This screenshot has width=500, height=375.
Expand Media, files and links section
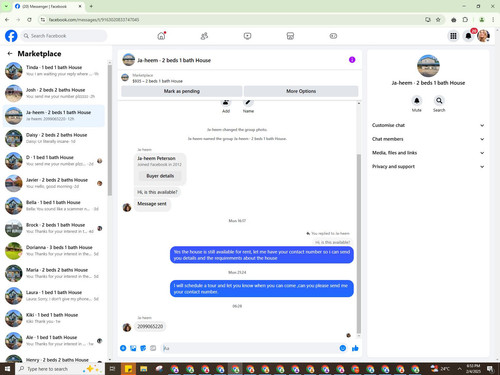tap(428, 153)
